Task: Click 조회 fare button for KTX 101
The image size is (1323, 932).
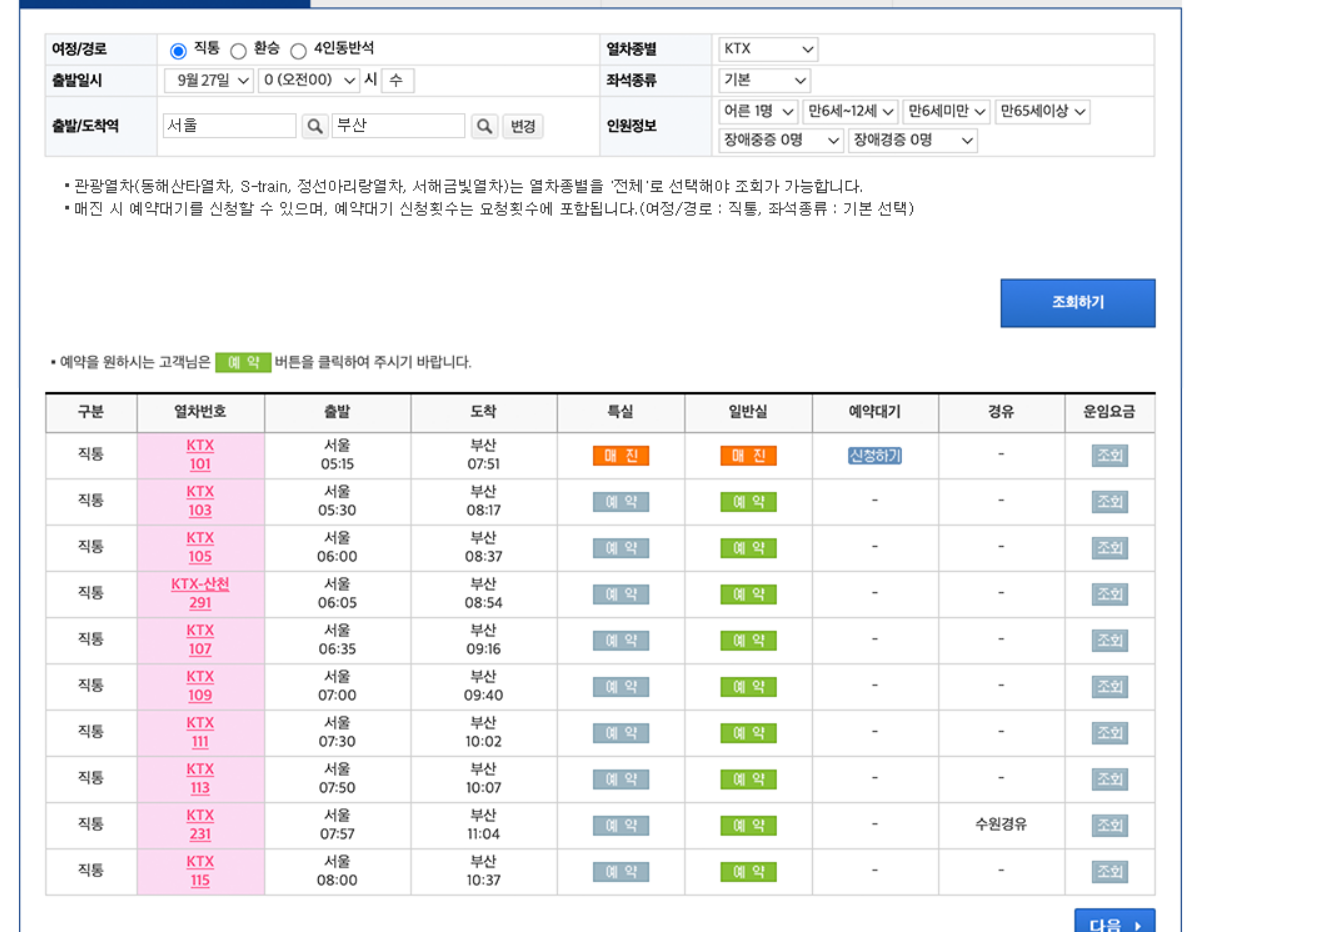Action: click(1110, 456)
